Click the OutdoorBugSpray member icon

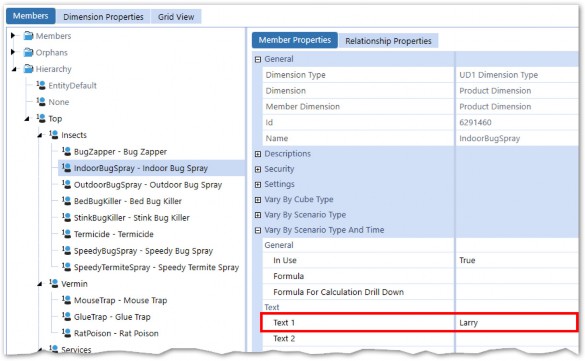click(x=66, y=184)
